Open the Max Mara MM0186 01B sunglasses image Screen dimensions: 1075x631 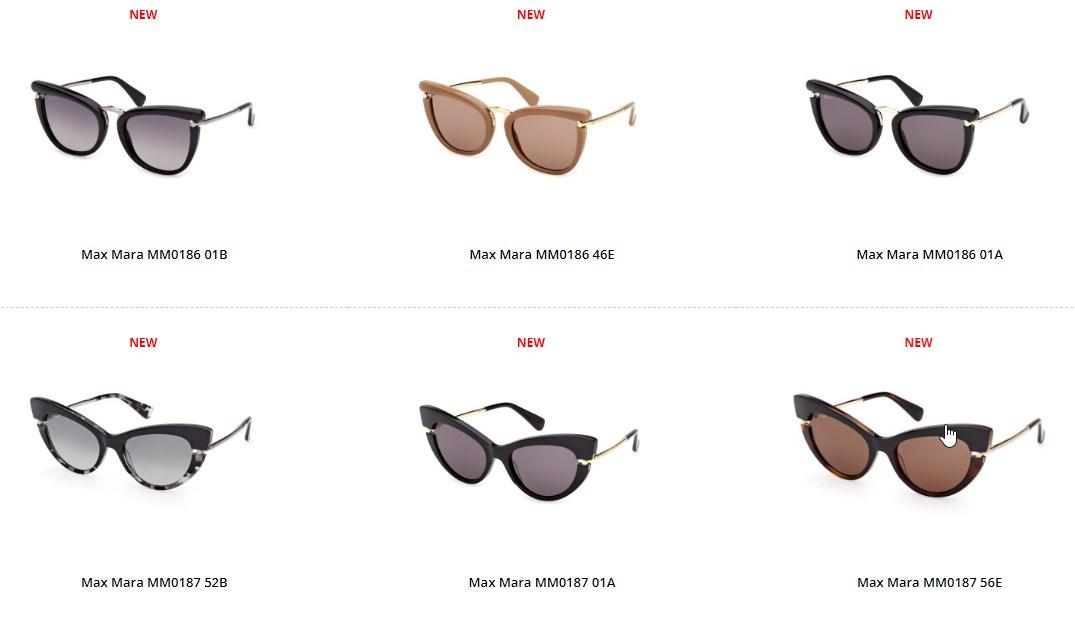click(143, 125)
